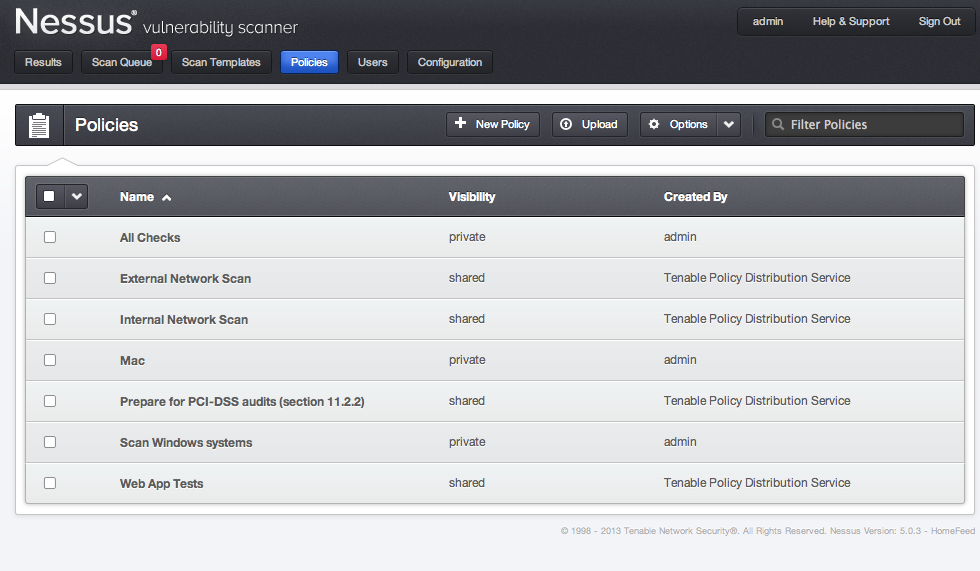This screenshot has height=571, width=980.
Task: Open the External Network Scan policy
Action: pos(186,279)
